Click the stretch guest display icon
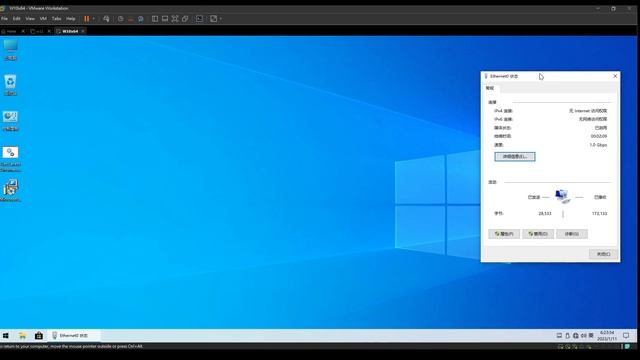 point(213,19)
